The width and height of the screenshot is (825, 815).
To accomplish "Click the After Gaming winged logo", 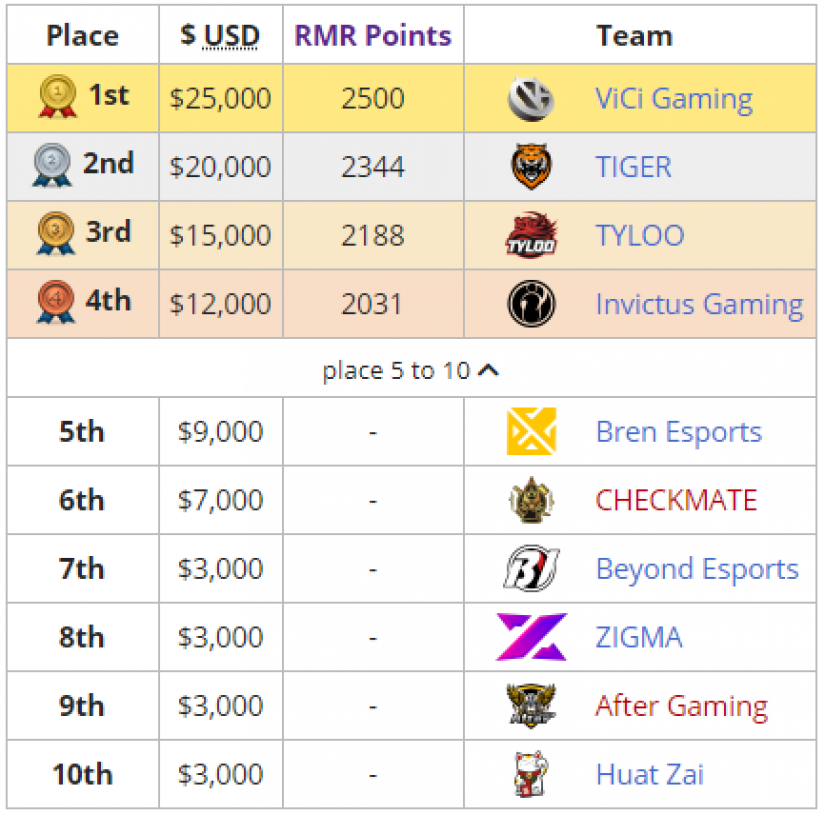I will pyautogui.click(x=531, y=706).
